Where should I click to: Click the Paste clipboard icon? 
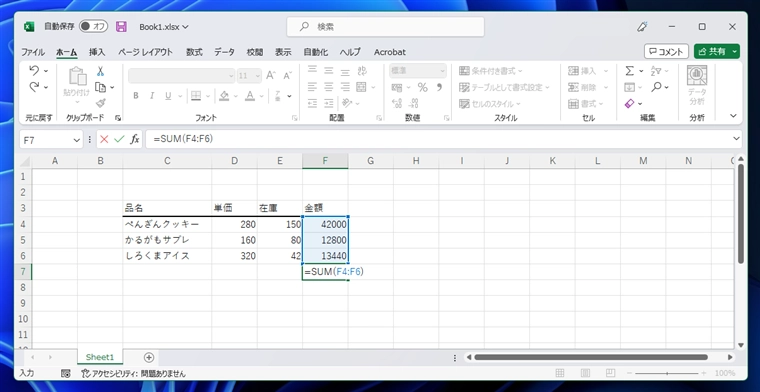coord(77,77)
